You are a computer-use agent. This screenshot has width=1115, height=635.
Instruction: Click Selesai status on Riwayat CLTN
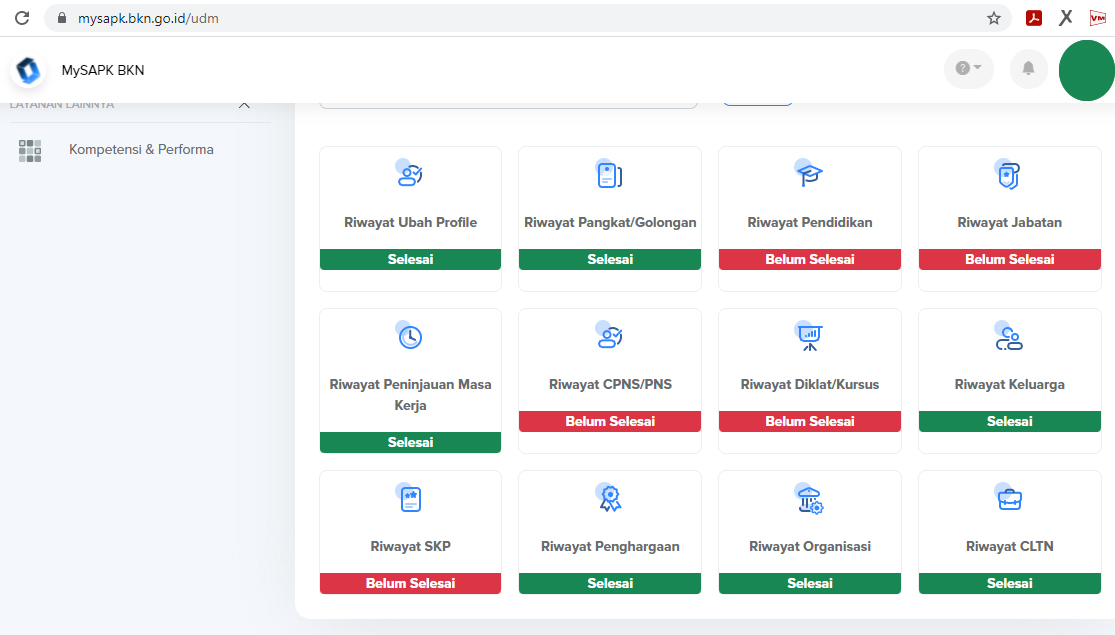click(x=1010, y=584)
